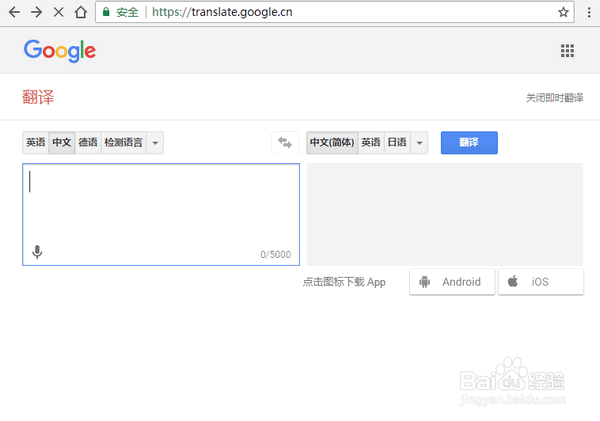Select 英语 as target language

371,142
